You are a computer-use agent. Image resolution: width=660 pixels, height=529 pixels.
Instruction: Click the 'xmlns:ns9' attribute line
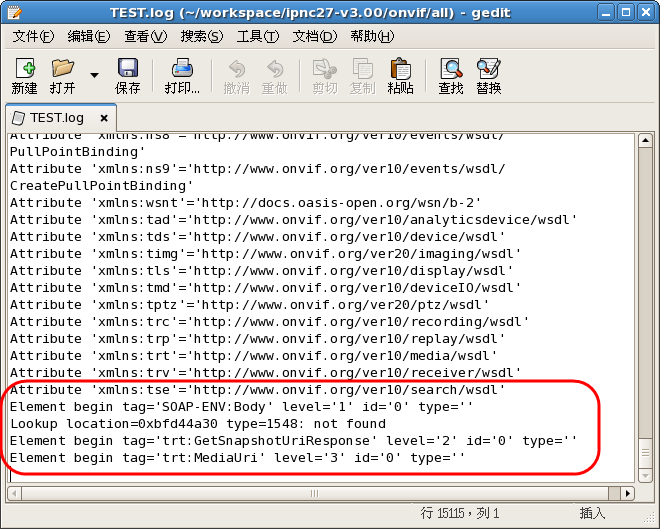click(x=257, y=169)
